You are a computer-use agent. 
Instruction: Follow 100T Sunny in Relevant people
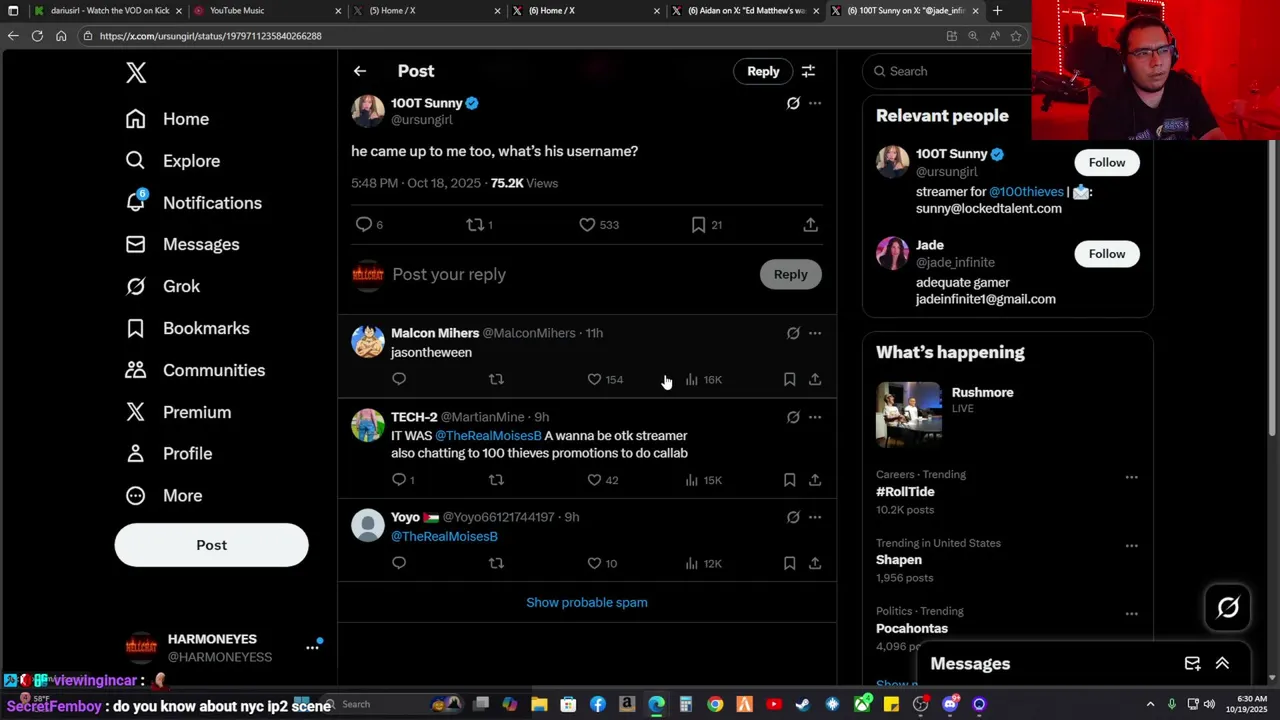[1106, 163]
